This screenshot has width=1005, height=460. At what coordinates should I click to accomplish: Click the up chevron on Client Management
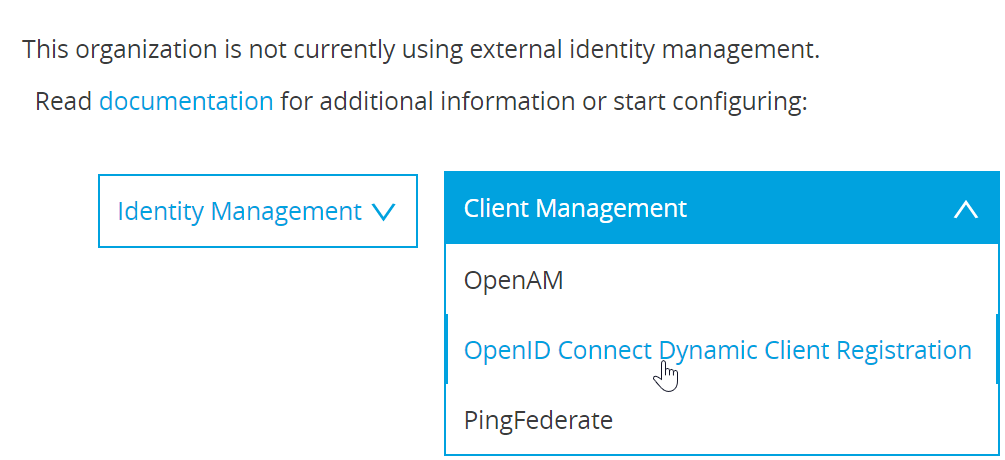965,209
